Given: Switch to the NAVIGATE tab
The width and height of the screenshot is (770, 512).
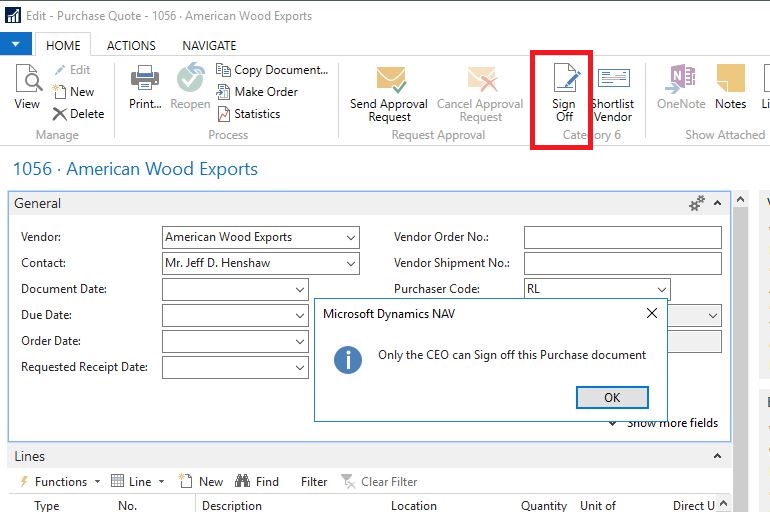Looking at the screenshot, I should (209, 46).
